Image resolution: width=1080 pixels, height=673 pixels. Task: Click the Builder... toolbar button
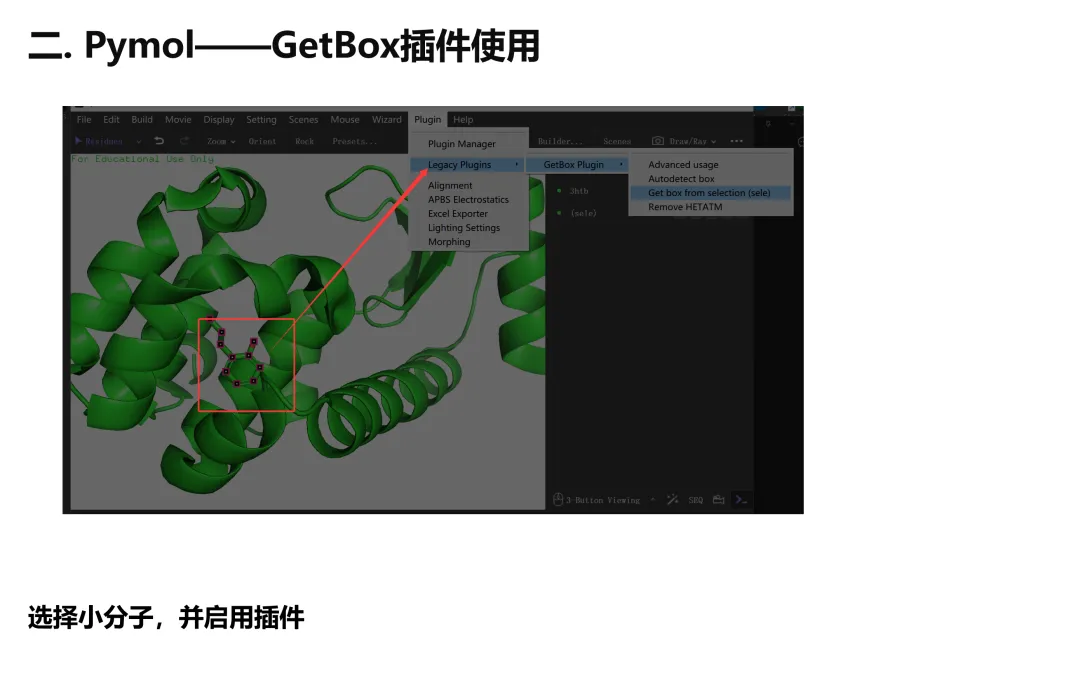pos(560,141)
